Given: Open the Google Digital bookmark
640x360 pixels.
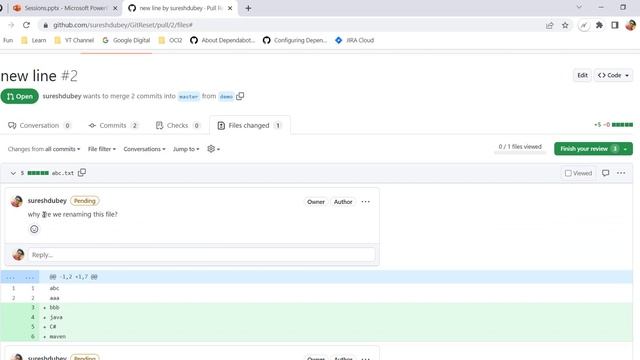Looking at the screenshot, I should pos(126,40).
